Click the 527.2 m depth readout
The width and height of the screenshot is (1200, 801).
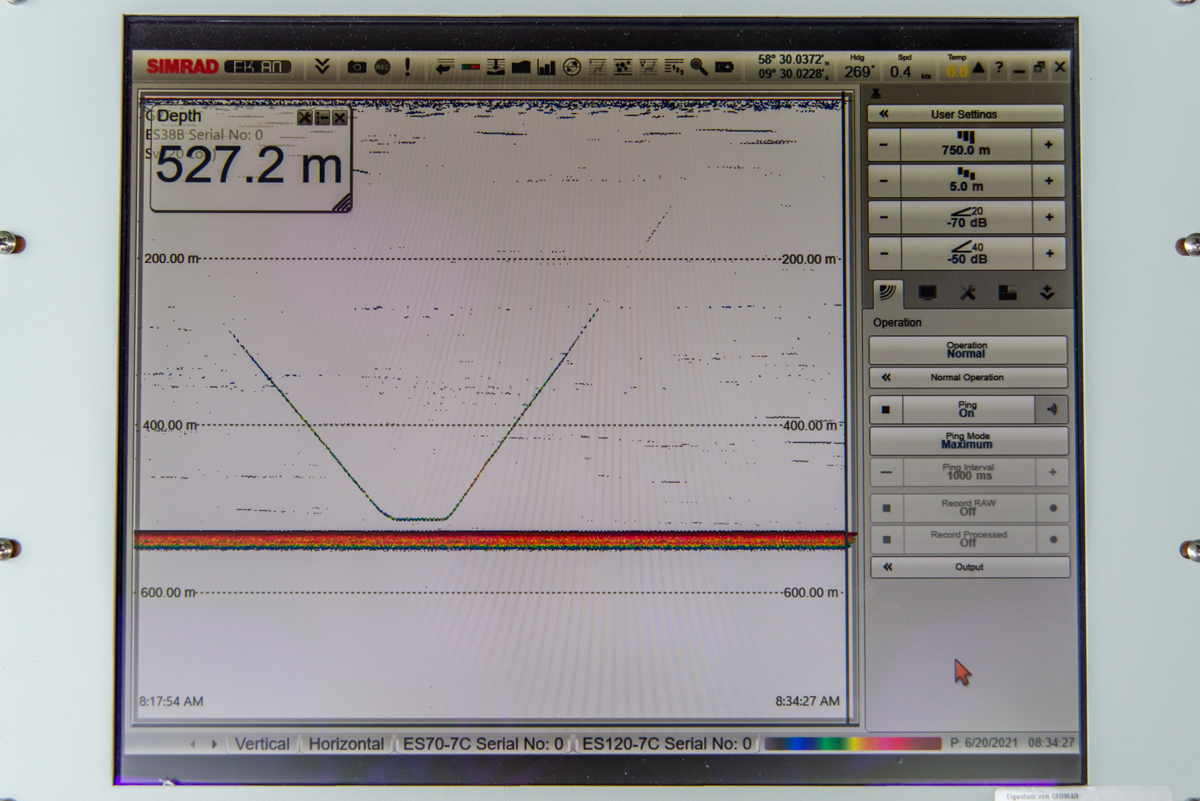pyautogui.click(x=250, y=166)
